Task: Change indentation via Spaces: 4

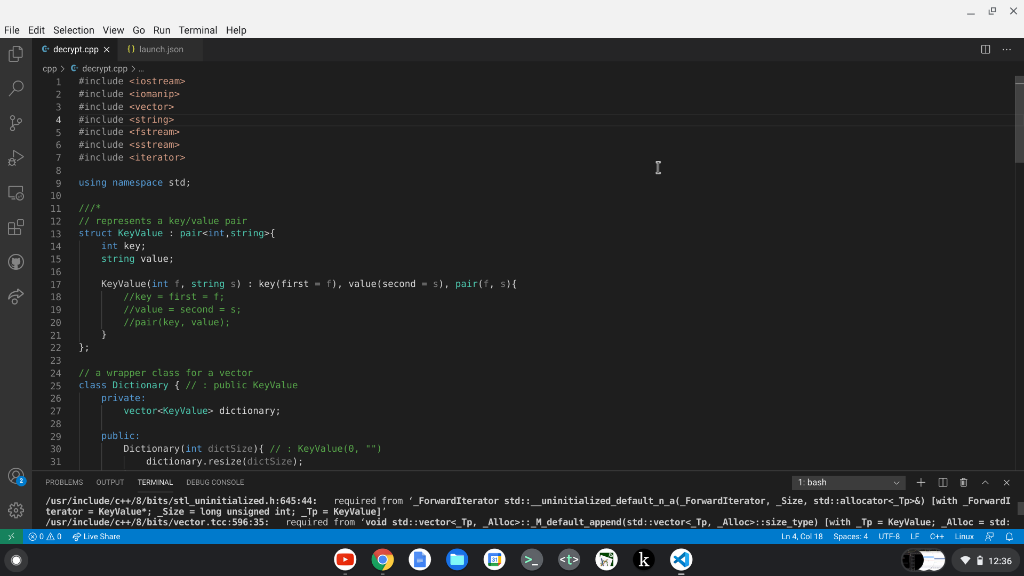Action: 850,537
